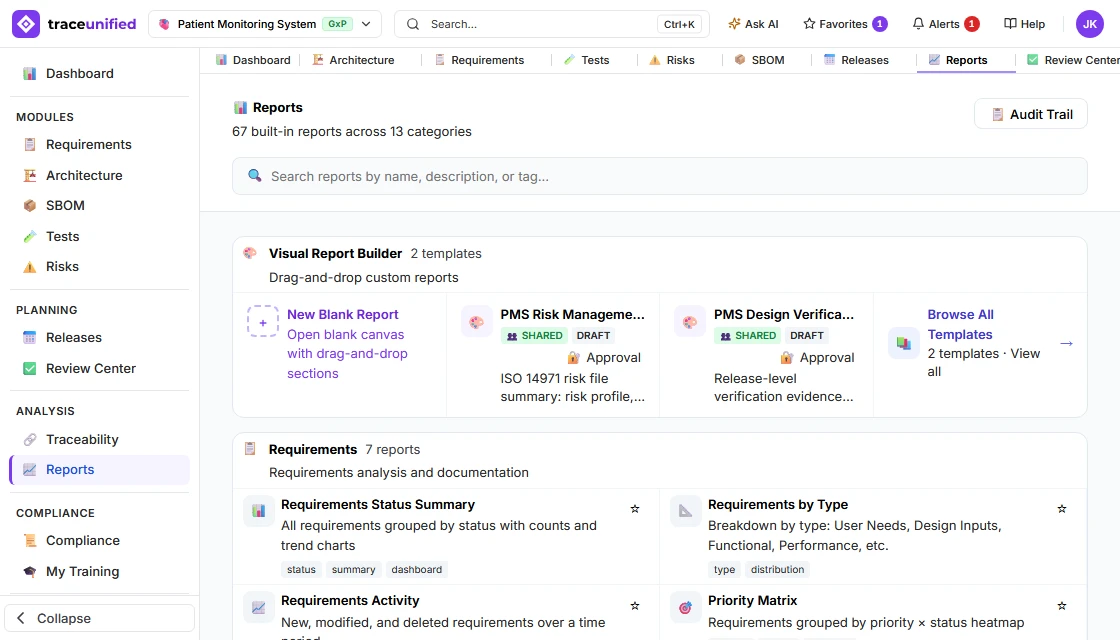
Task: Click the 'summary' tag
Action: tap(354, 569)
